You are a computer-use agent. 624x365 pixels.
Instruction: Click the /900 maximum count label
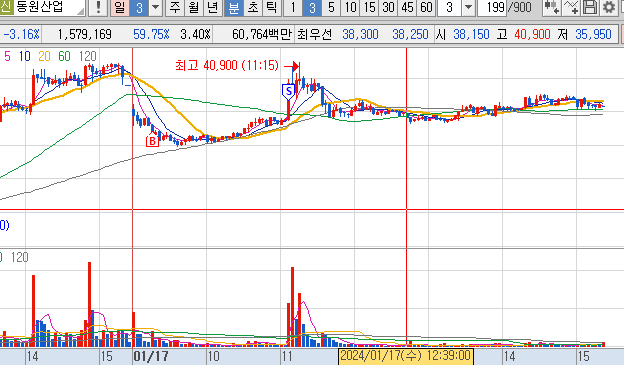tap(519, 7)
